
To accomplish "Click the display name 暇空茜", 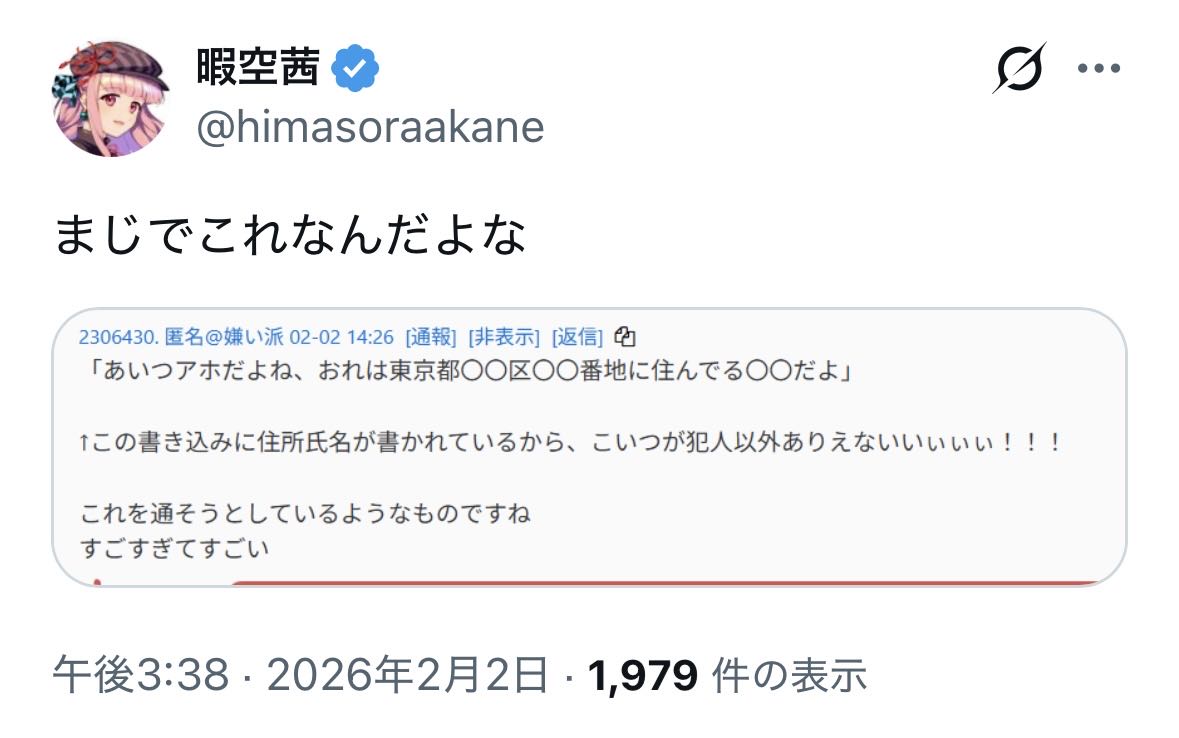I will 258,68.
